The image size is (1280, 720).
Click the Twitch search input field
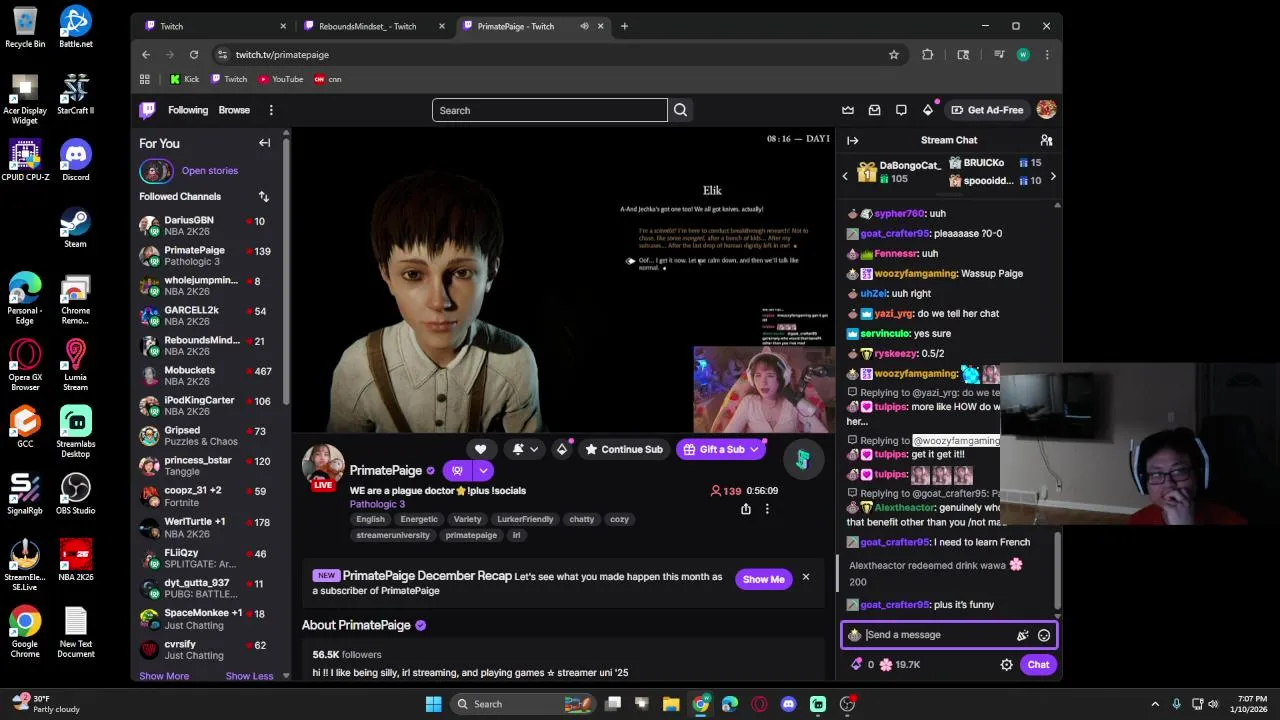tap(549, 110)
